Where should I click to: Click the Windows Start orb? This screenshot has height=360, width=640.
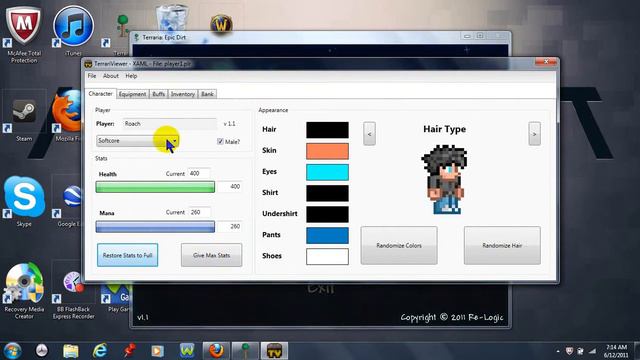click(x=12, y=351)
